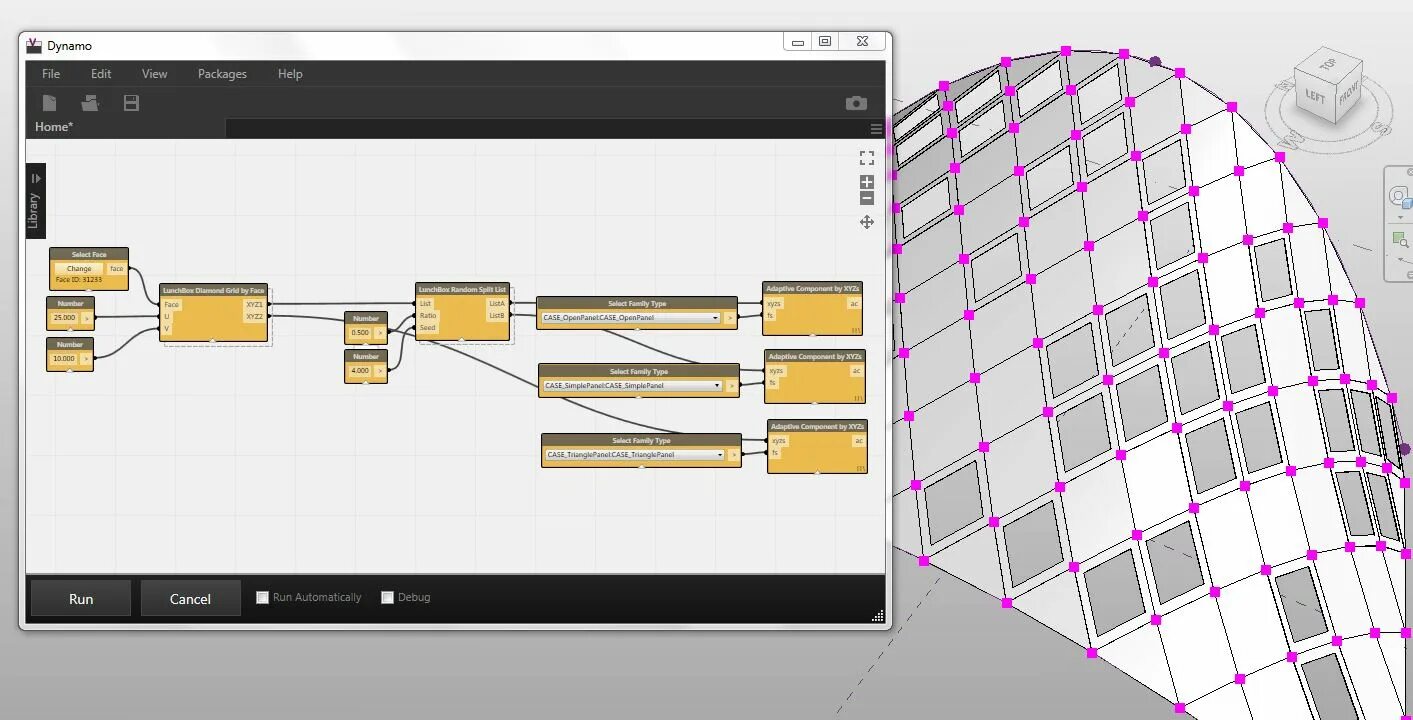Zoom out with the minus canvas icon
The height and width of the screenshot is (720, 1413).
(x=867, y=198)
